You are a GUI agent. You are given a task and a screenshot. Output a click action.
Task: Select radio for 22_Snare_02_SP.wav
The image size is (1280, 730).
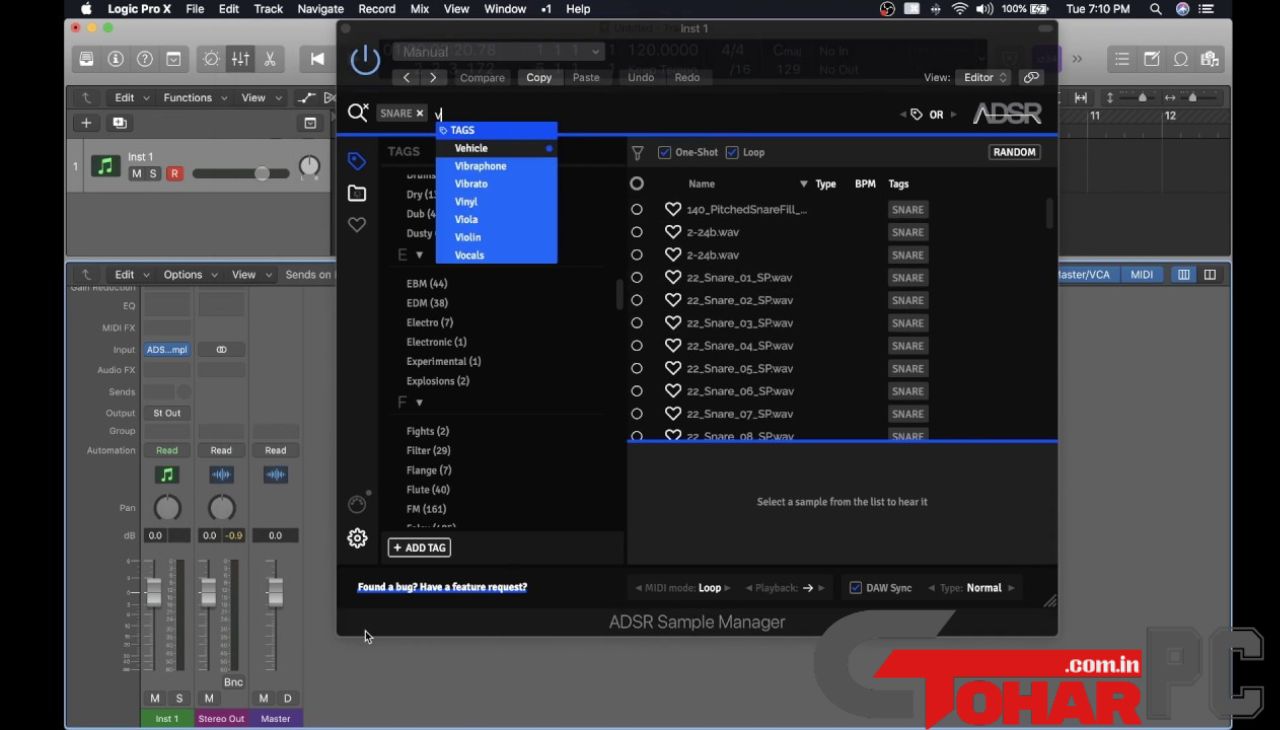[637, 300]
